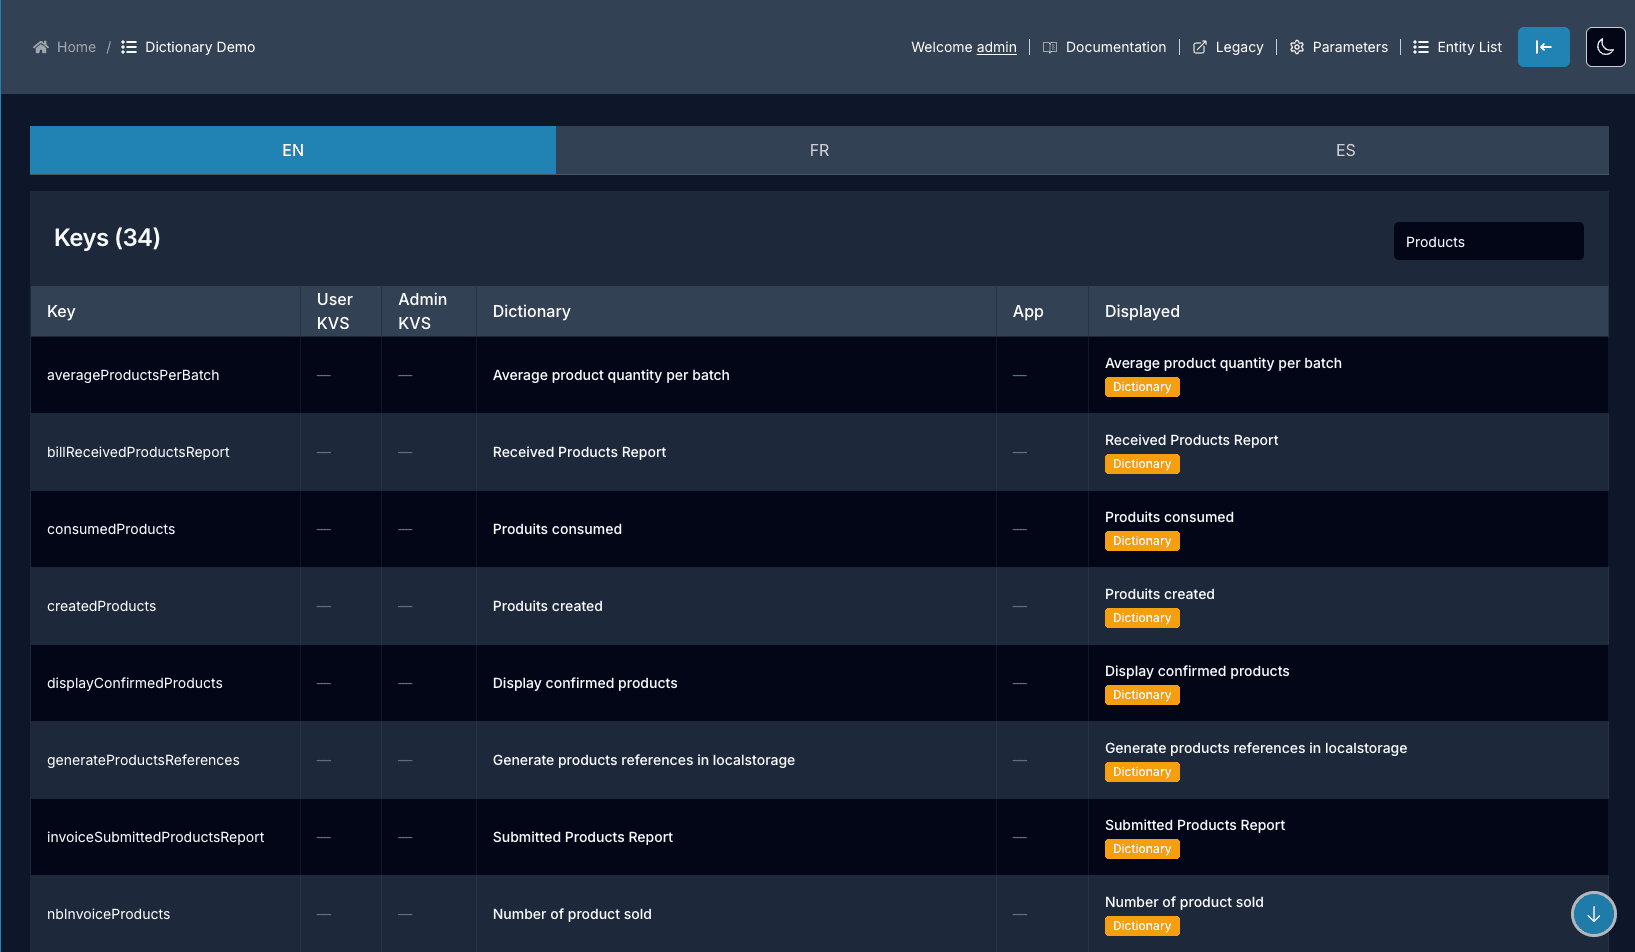Click the Documentation book icon
The height and width of the screenshot is (952, 1635).
(x=1050, y=47)
